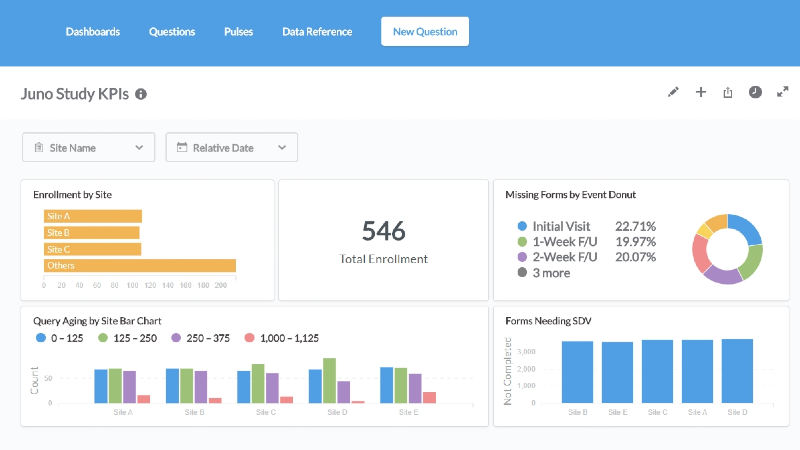Expand the Relative Date dropdown chevron

[282, 148]
